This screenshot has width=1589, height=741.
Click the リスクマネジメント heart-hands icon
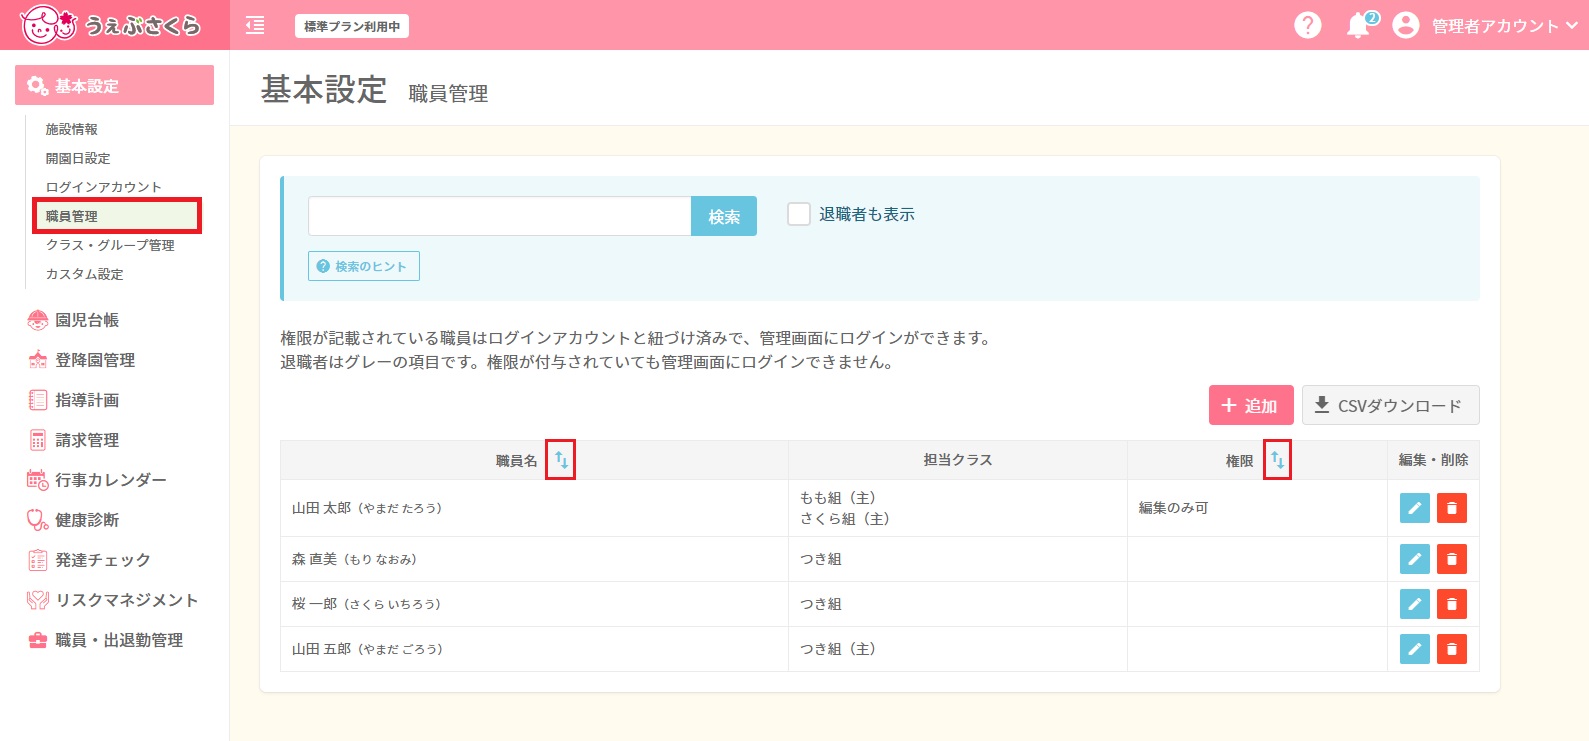37,600
